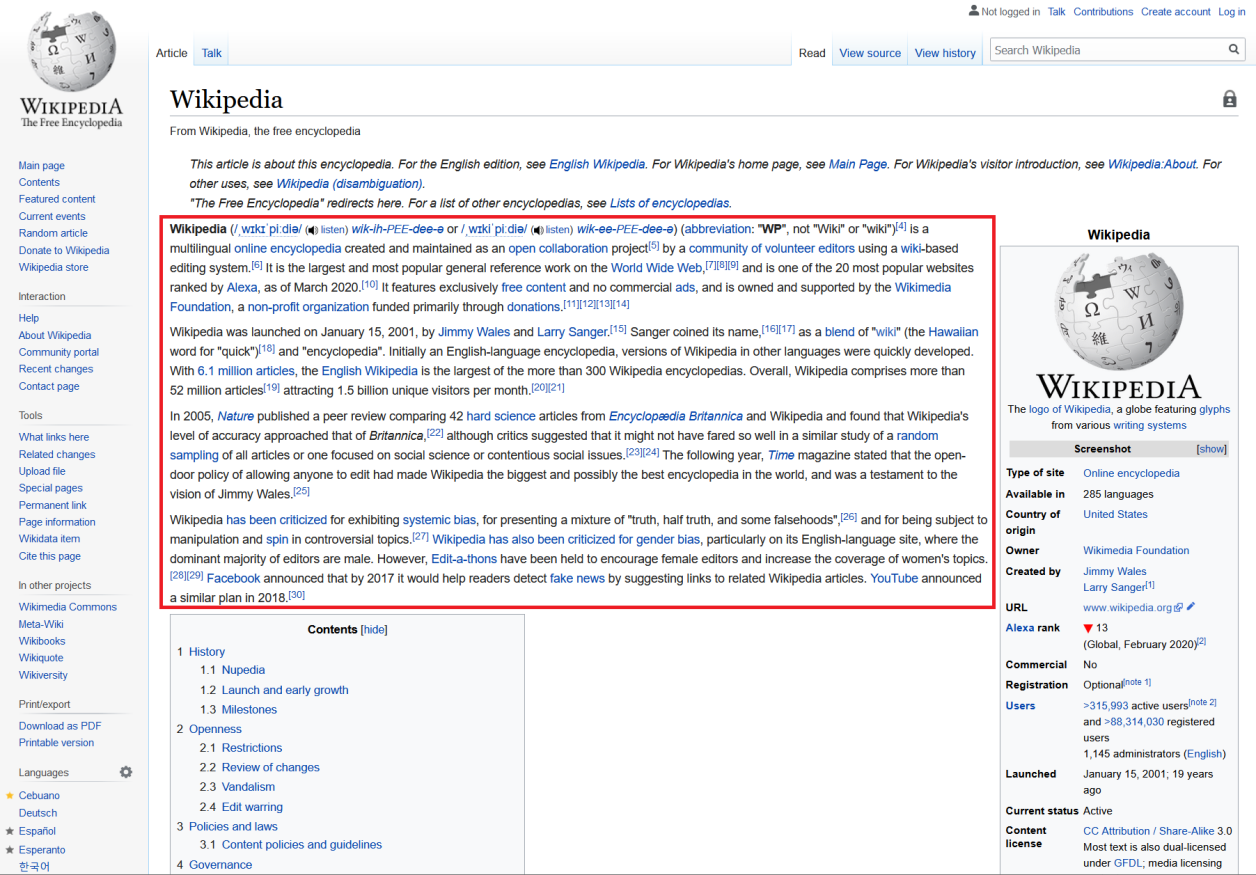
Task: Open Contributions link in top bar
Action: pos(1103,12)
